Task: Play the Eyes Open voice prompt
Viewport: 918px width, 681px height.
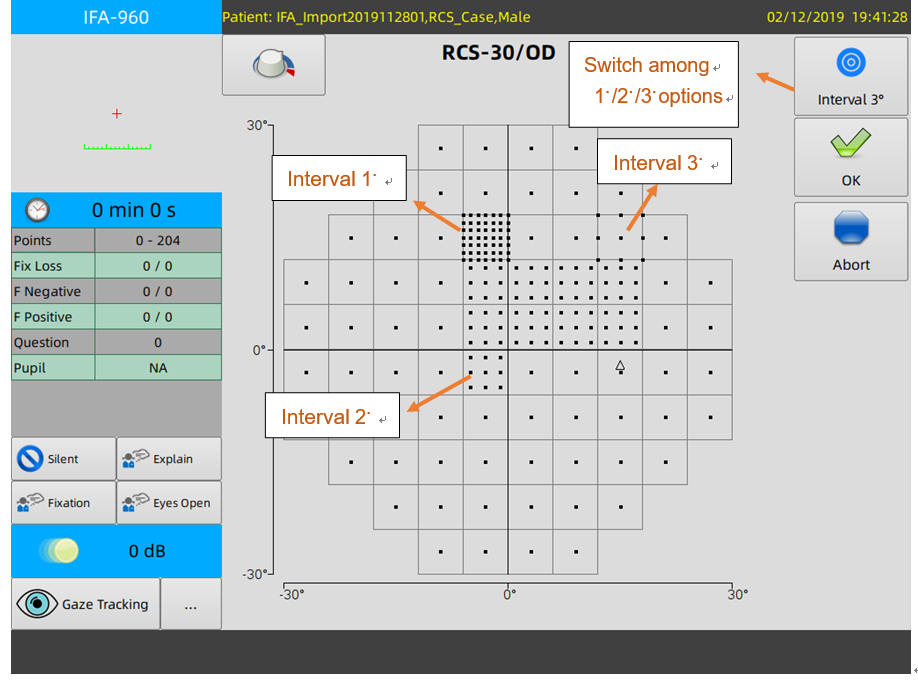Action: coord(168,503)
